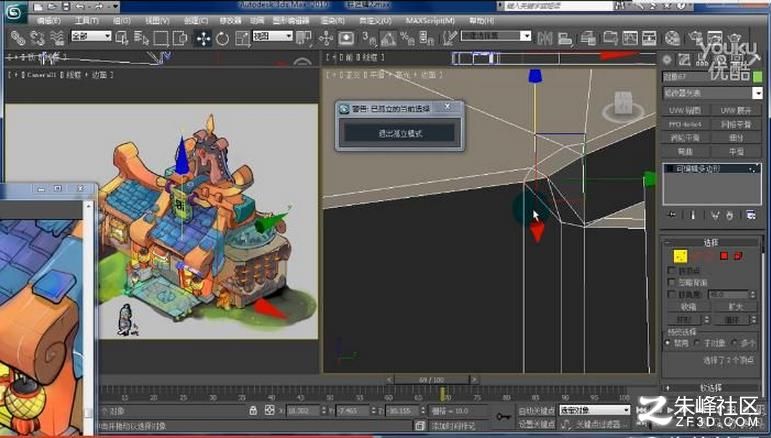This screenshot has height=438, width=771.
Task: Click the Rectangular Selection Region icon
Action: click(161, 38)
